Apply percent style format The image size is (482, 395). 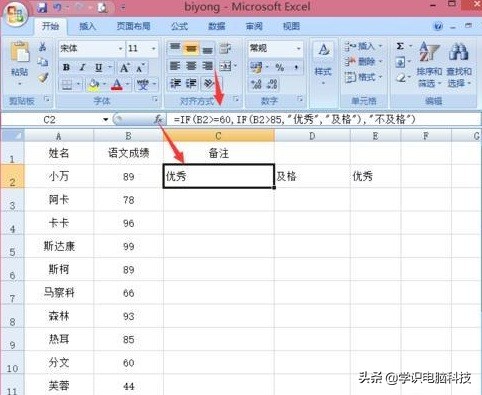click(x=280, y=68)
